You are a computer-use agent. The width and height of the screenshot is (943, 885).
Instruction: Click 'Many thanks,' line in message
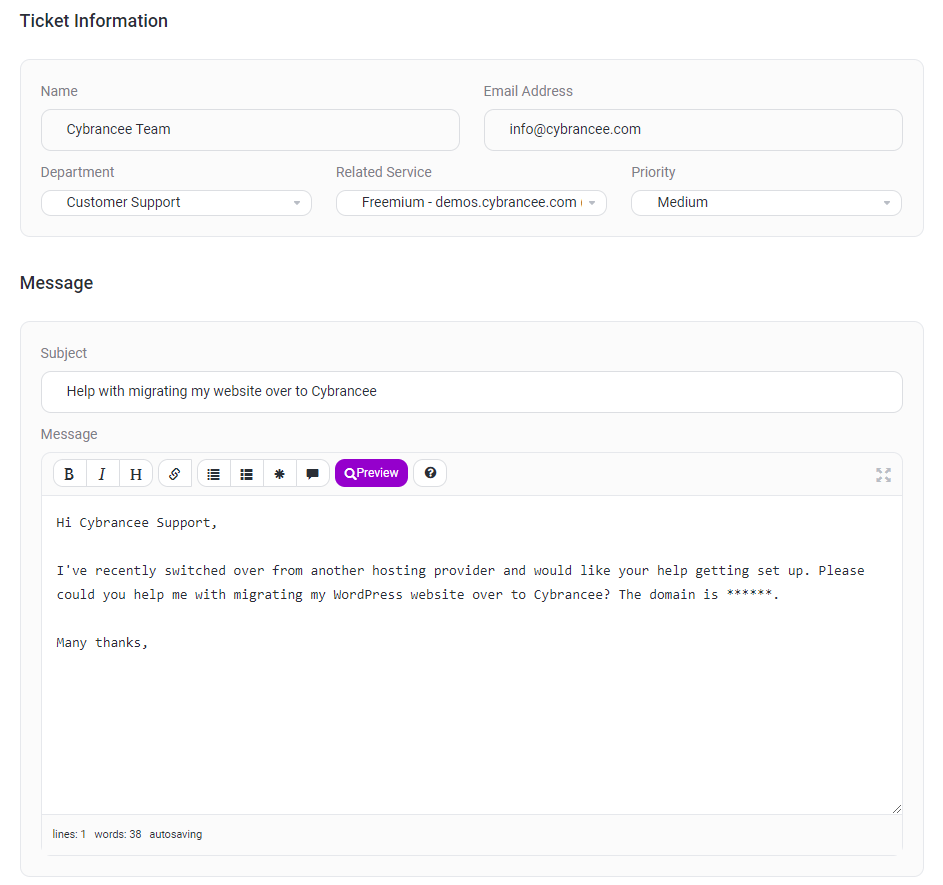click(x=102, y=643)
